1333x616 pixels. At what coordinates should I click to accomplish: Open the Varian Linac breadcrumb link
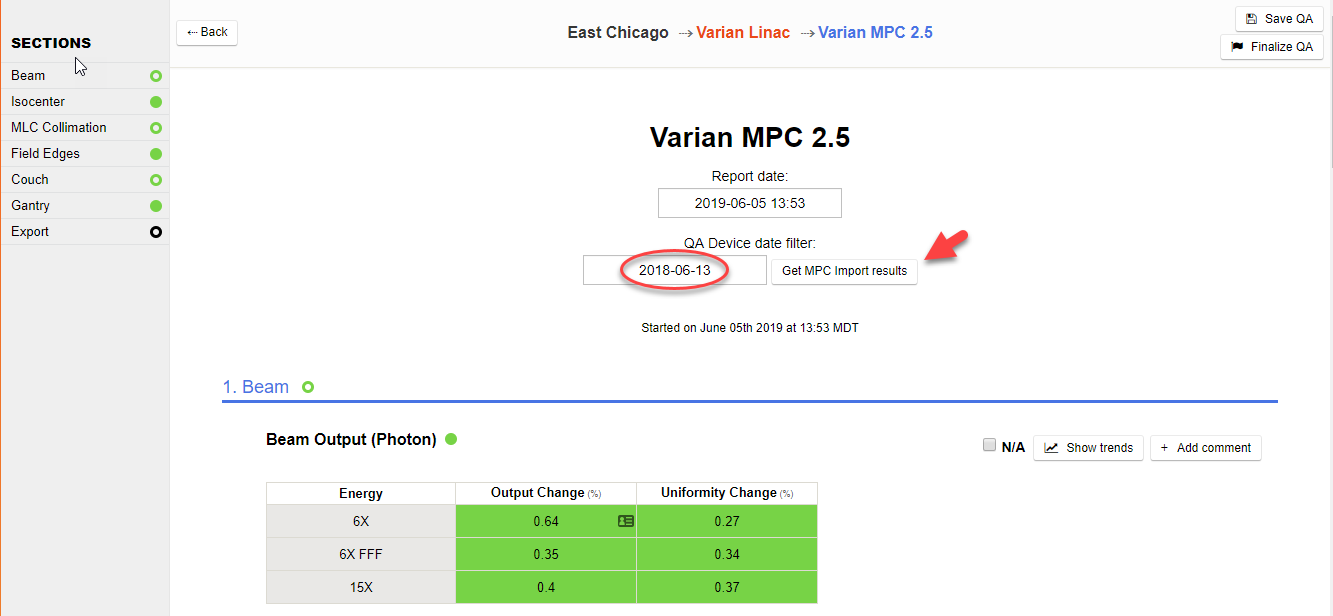click(743, 33)
